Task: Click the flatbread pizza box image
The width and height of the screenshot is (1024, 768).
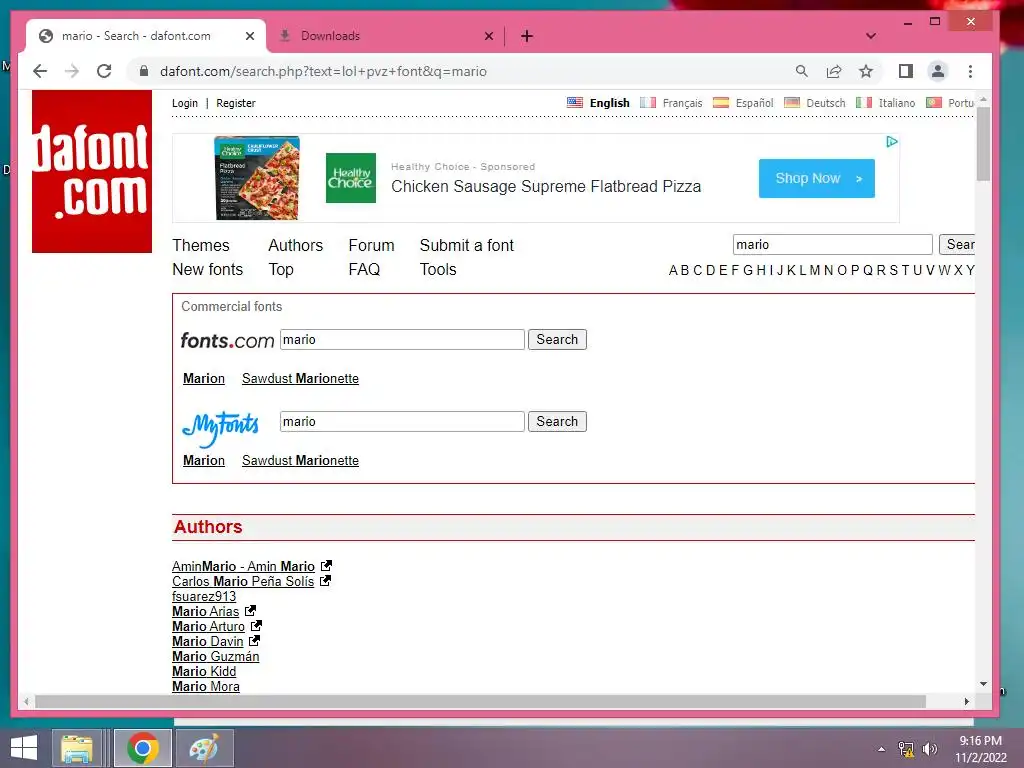Action: pos(257,178)
